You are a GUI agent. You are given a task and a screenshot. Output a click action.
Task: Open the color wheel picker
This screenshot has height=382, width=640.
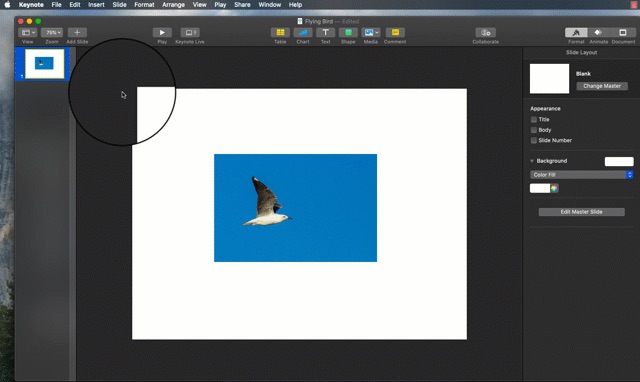554,188
